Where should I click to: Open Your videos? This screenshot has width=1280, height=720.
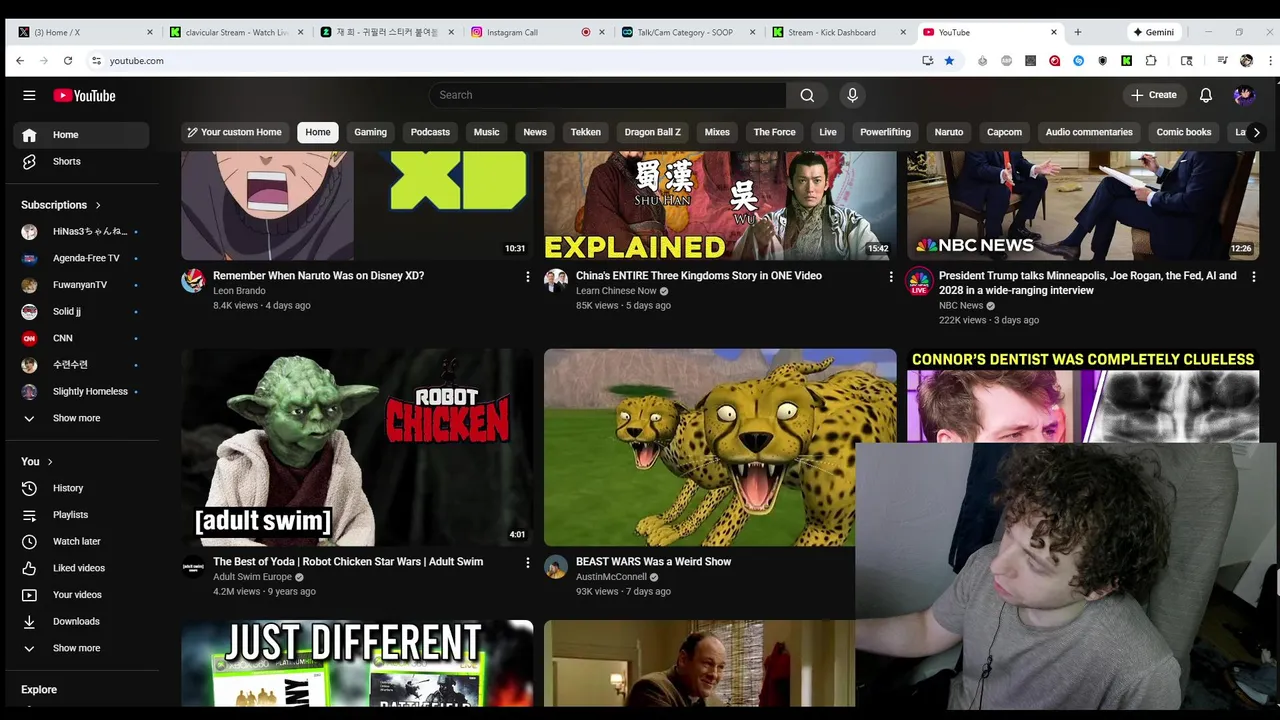click(x=81, y=595)
